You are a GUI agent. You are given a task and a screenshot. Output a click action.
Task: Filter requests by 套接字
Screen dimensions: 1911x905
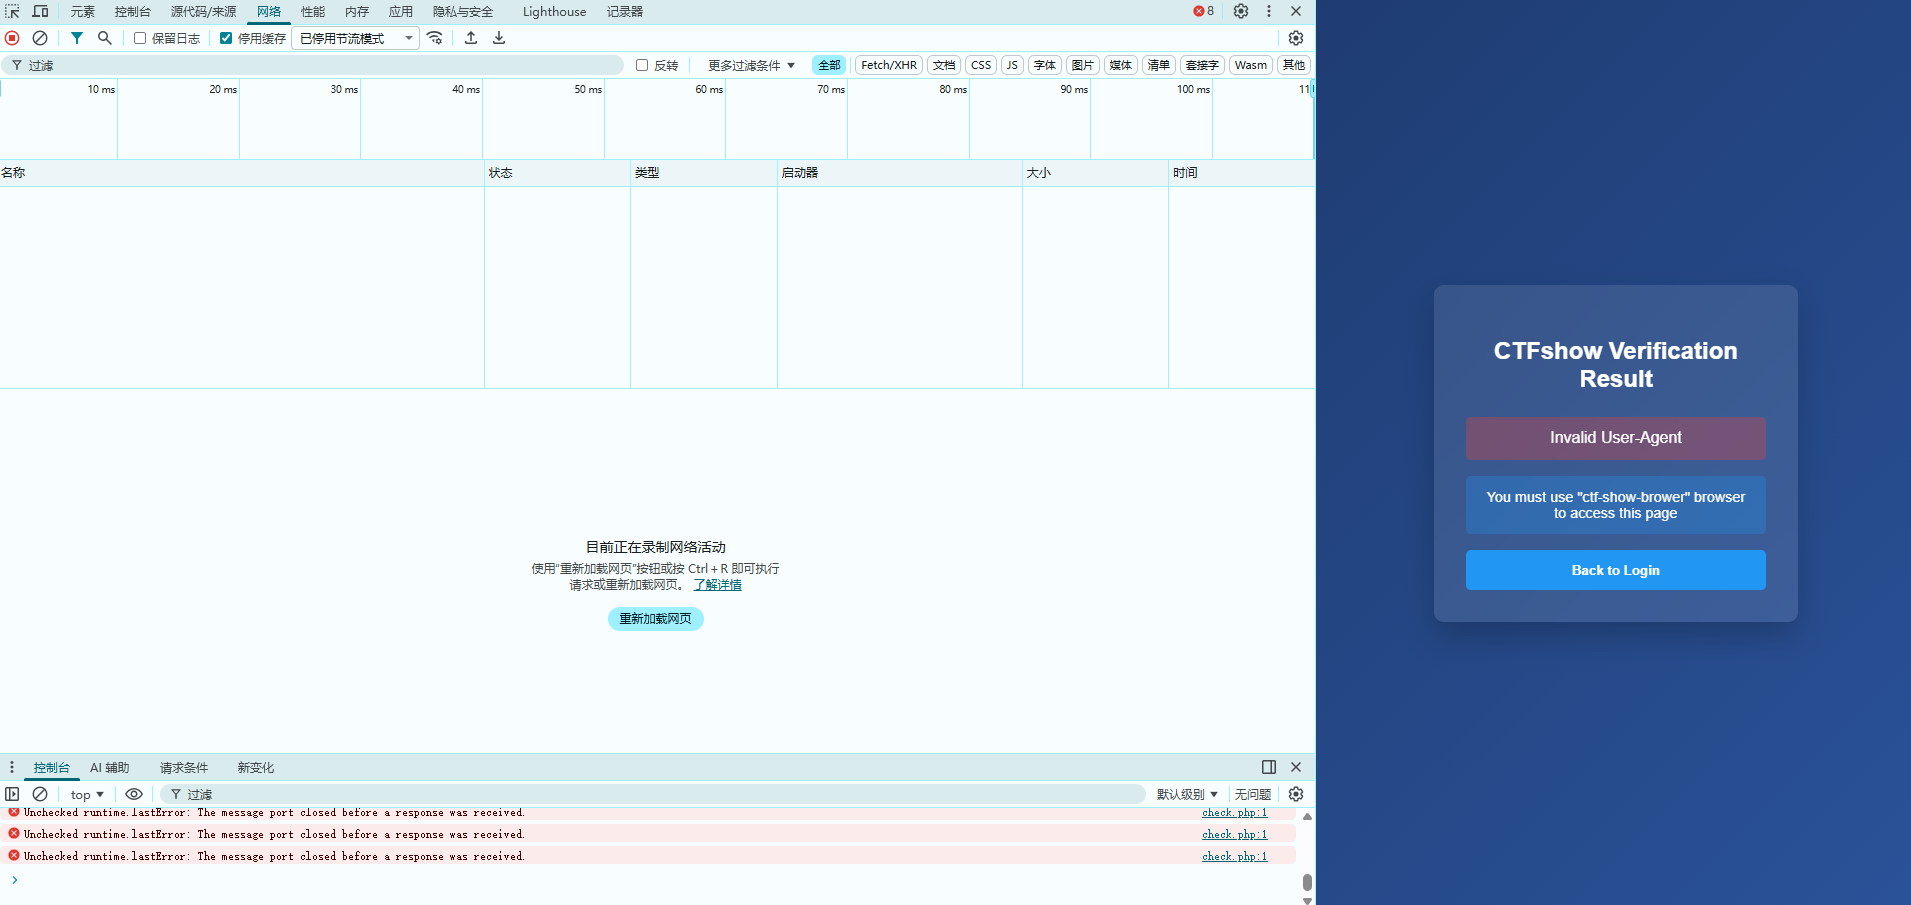pyautogui.click(x=1202, y=65)
